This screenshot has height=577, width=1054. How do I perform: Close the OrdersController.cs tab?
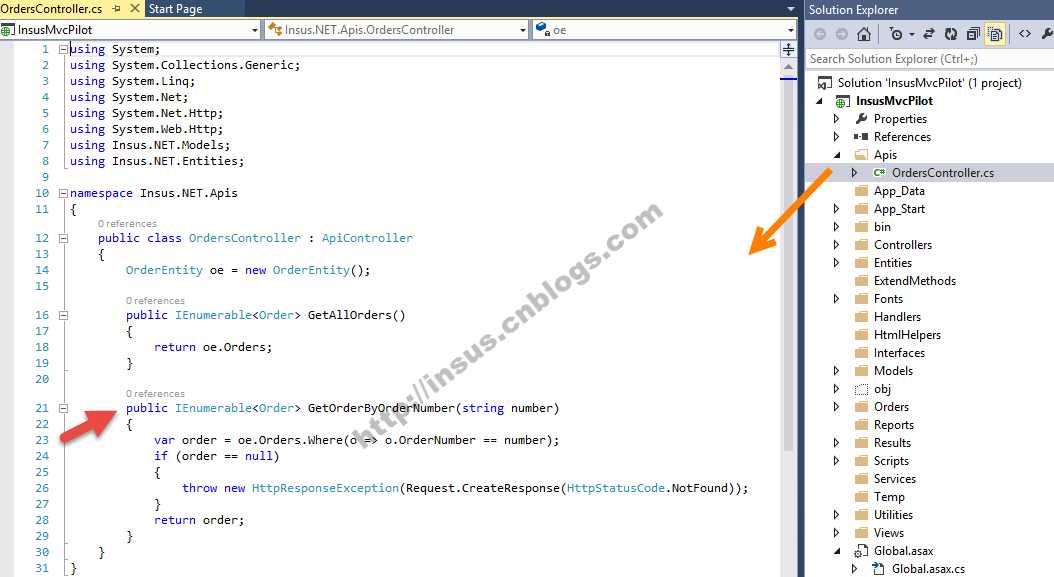[x=134, y=9]
